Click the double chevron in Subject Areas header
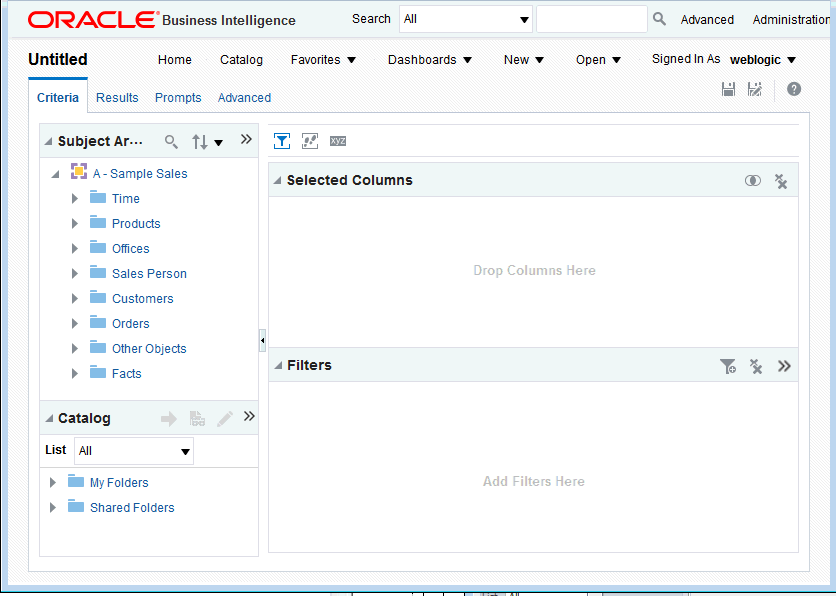The width and height of the screenshot is (836, 596). tap(246, 139)
